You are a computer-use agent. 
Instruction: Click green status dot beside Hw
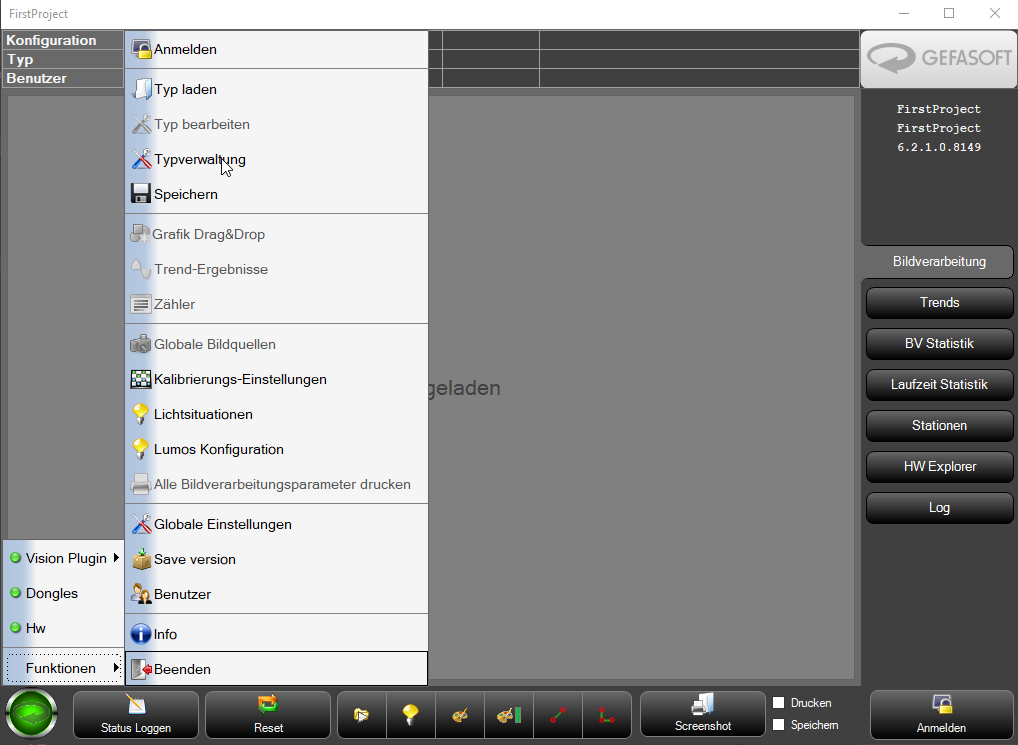[16, 628]
